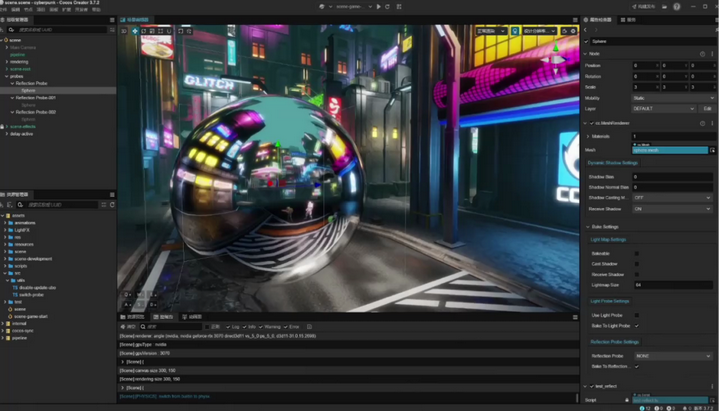The height and width of the screenshot is (411, 720).
Task: Switch to the tab next to Inspector
Action: 628,20
